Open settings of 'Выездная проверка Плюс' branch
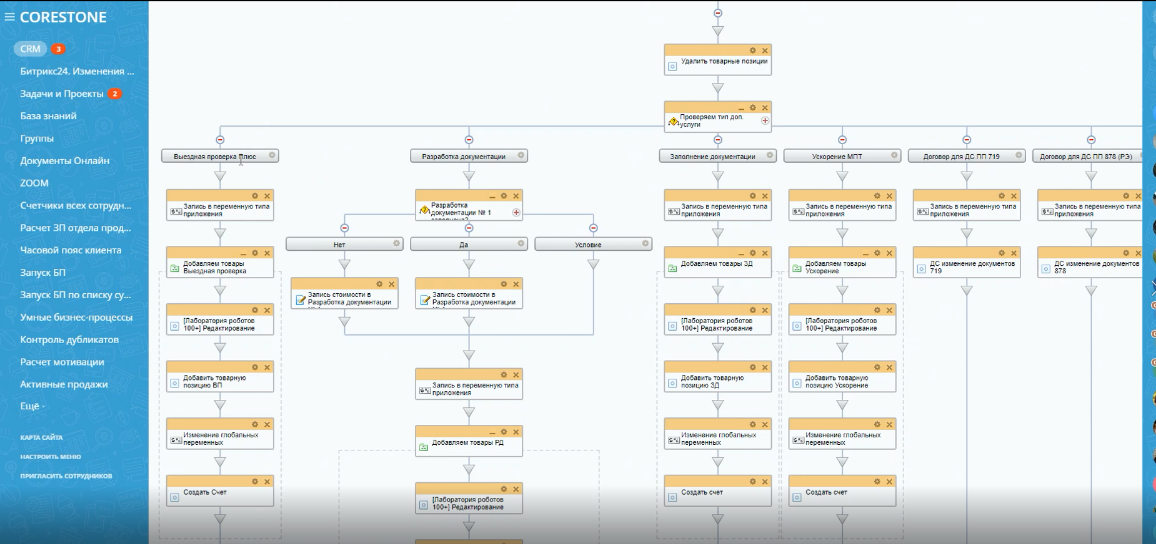The image size is (1156, 544). [272, 156]
